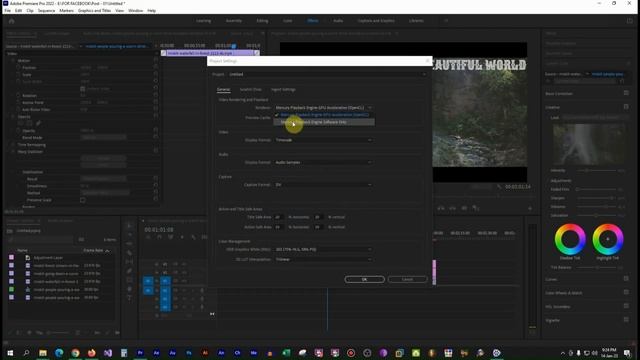Select the Slip tool

(x=129, y=262)
